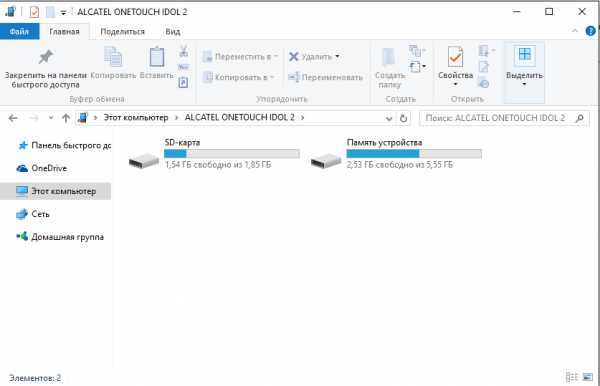Open the recent locations dropdown arrow
This screenshot has width=600, height=386.
[51, 118]
